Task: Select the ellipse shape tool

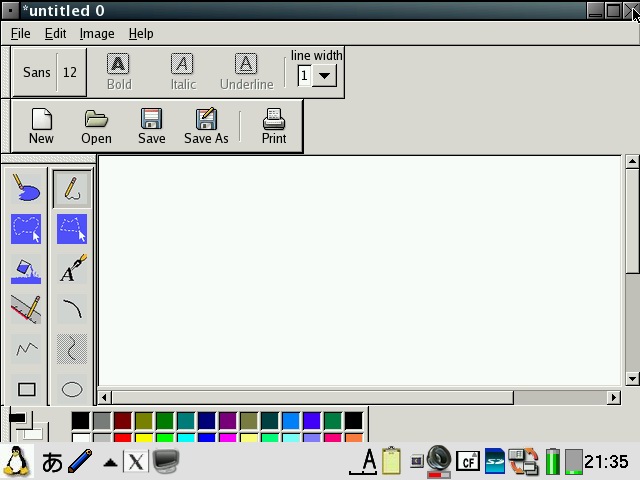Action: [x=71, y=389]
